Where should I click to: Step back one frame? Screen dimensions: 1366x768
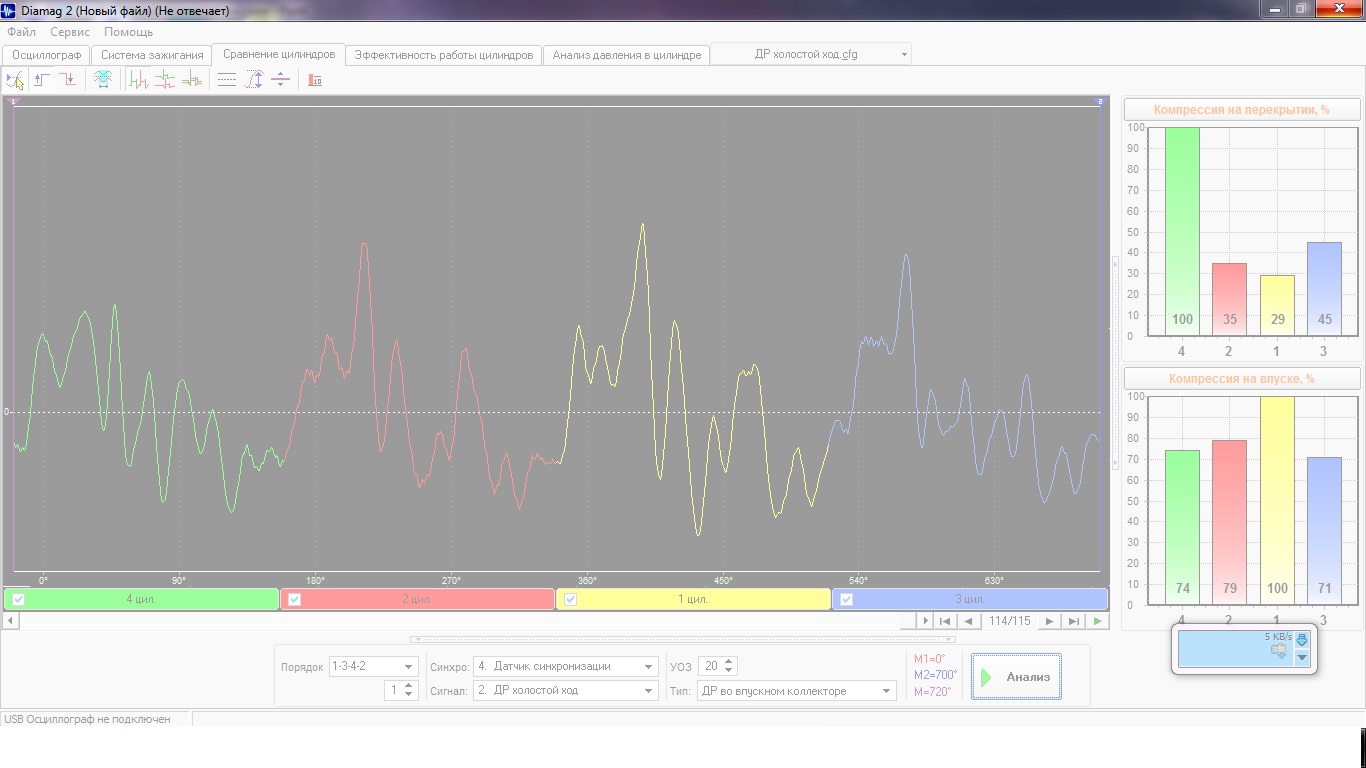click(968, 621)
